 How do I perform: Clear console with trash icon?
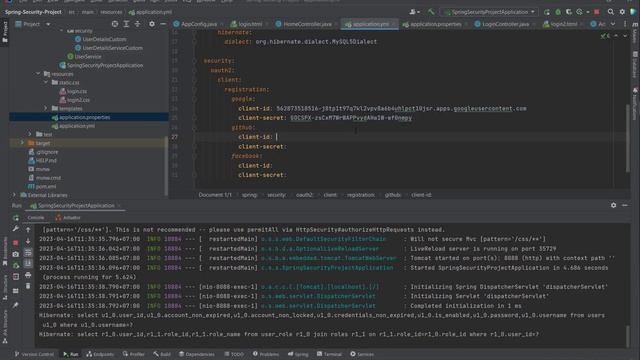pyautogui.click(x=28, y=286)
